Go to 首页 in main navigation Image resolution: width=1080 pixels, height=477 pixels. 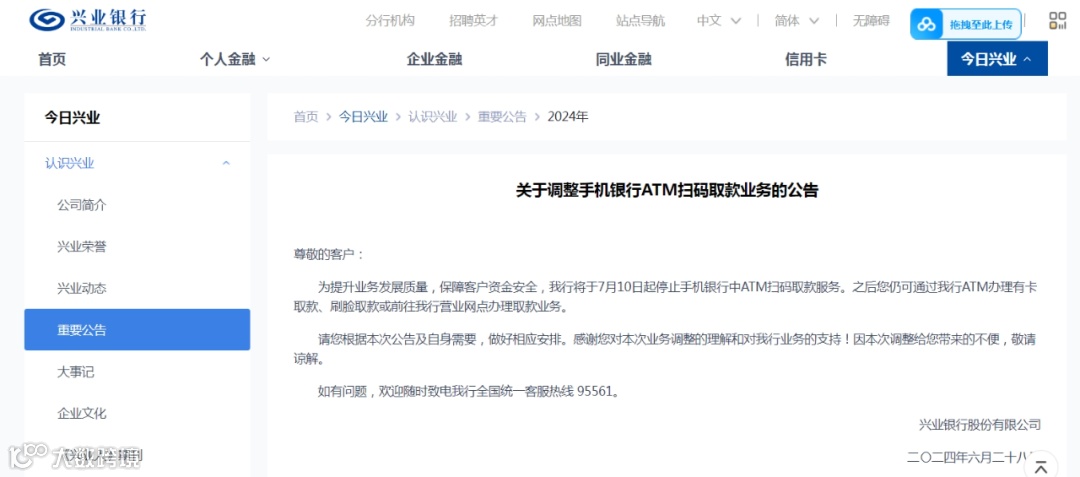pos(52,59)
